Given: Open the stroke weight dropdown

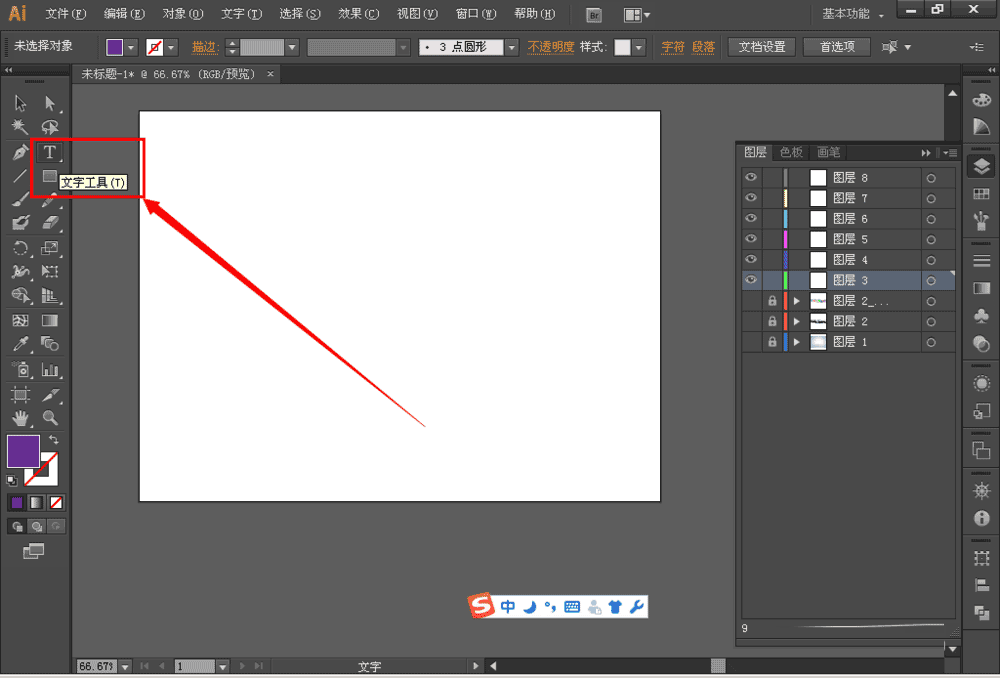Looking at the screenshot, I should 292,47.
